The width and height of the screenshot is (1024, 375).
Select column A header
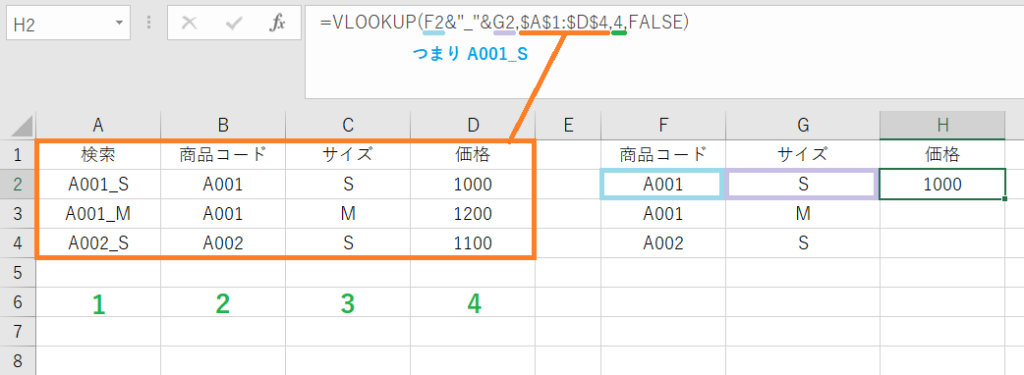[x=98, y=125]
